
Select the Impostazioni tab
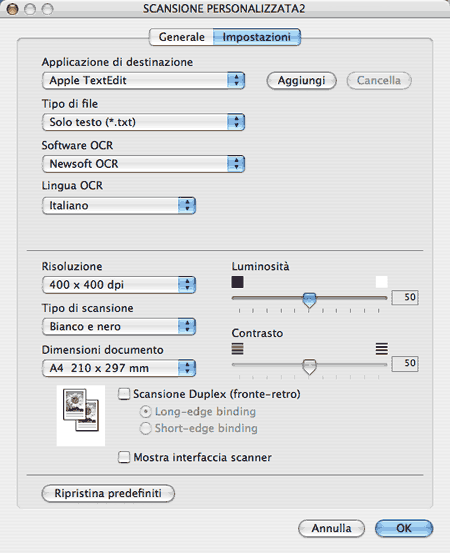[257, 37]
